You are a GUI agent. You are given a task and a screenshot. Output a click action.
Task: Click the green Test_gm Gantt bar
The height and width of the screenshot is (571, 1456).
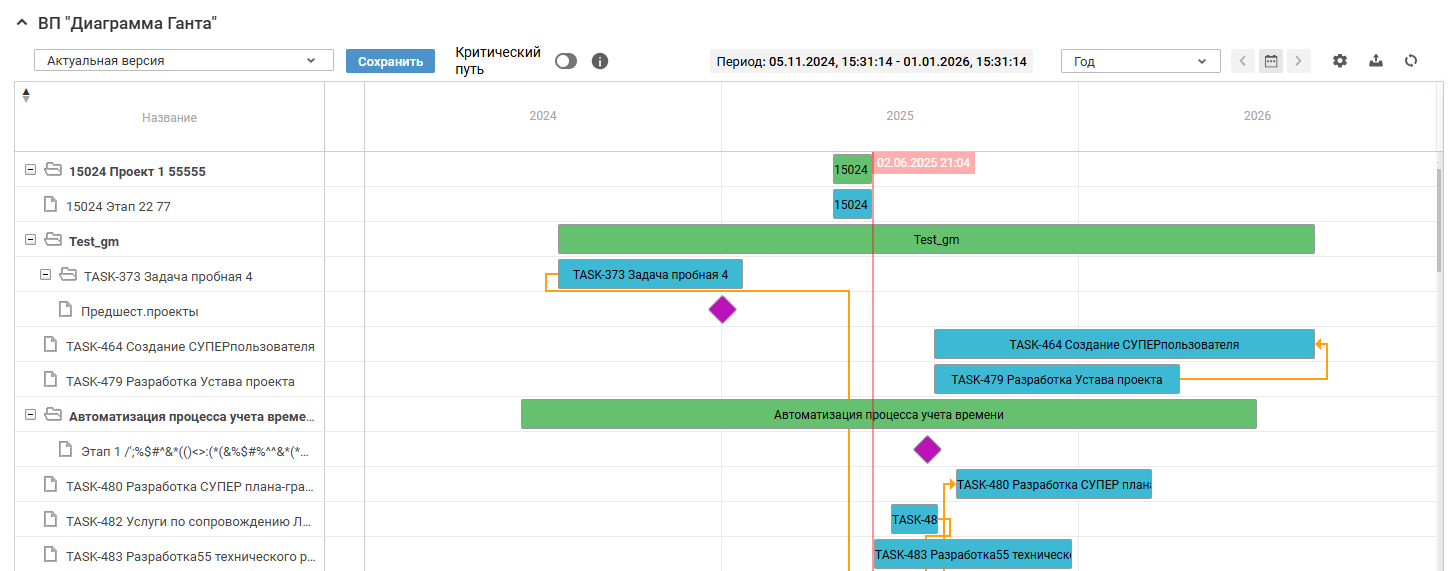click(935, 240)
